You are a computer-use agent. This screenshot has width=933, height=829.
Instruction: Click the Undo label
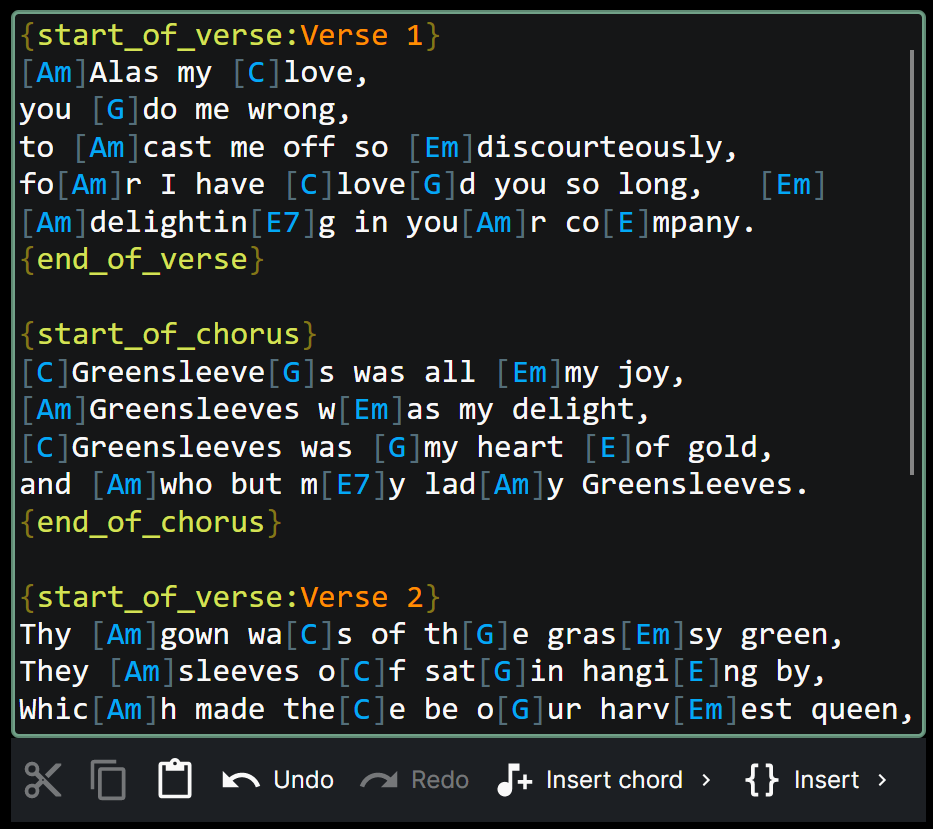point(303,780)
